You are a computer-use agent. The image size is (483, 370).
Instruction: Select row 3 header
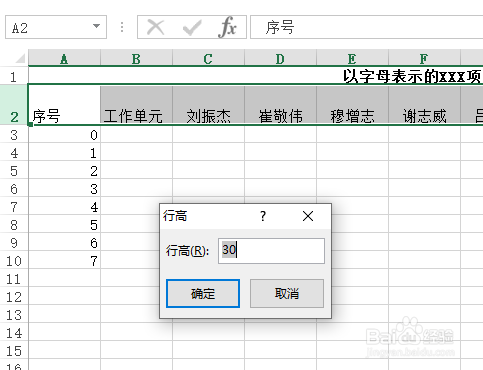14,135
